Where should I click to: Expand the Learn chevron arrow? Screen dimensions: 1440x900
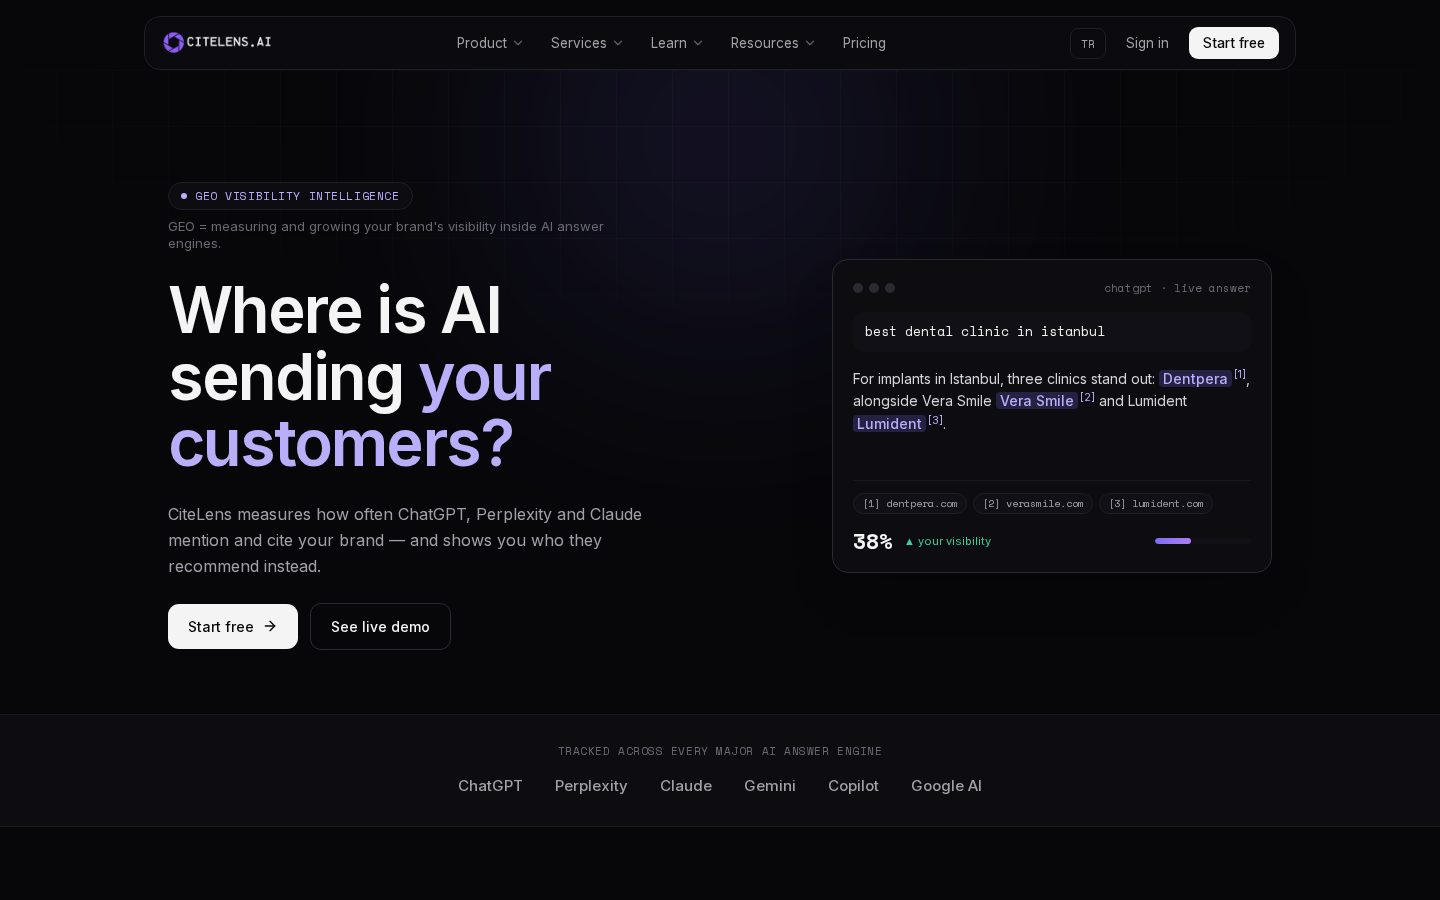pos(698,43)
